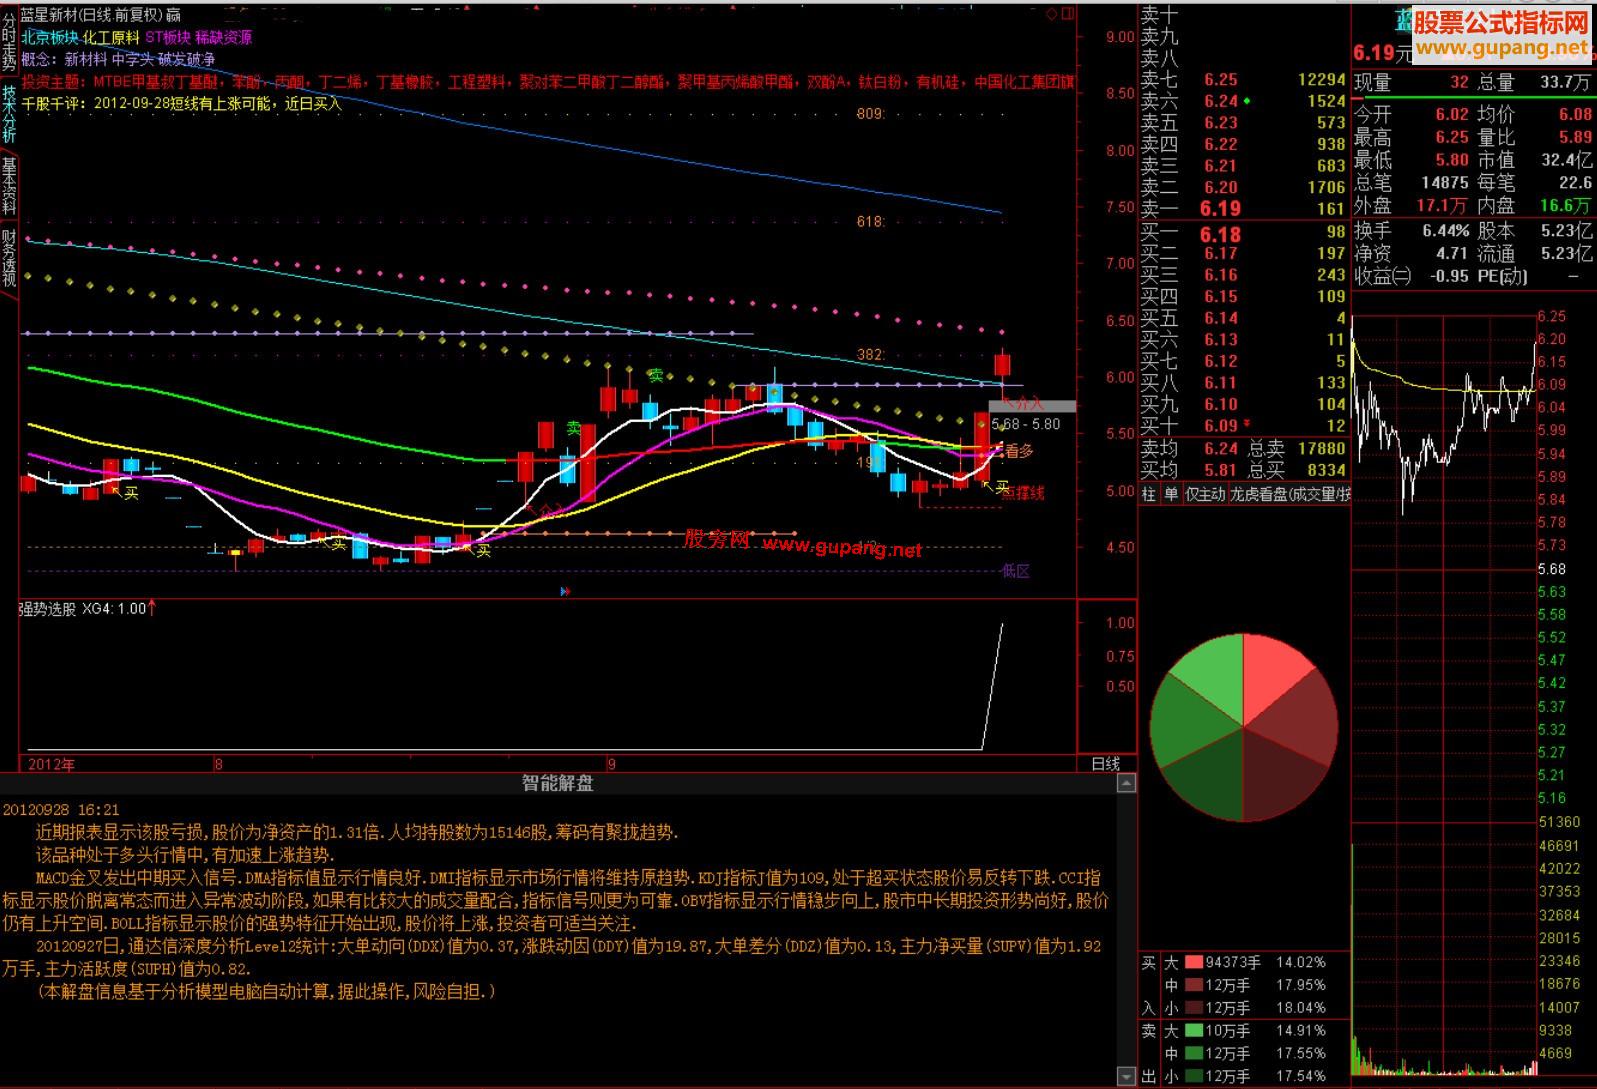Select the 单 tab

pyautogui.click(x=1170, y=494)
